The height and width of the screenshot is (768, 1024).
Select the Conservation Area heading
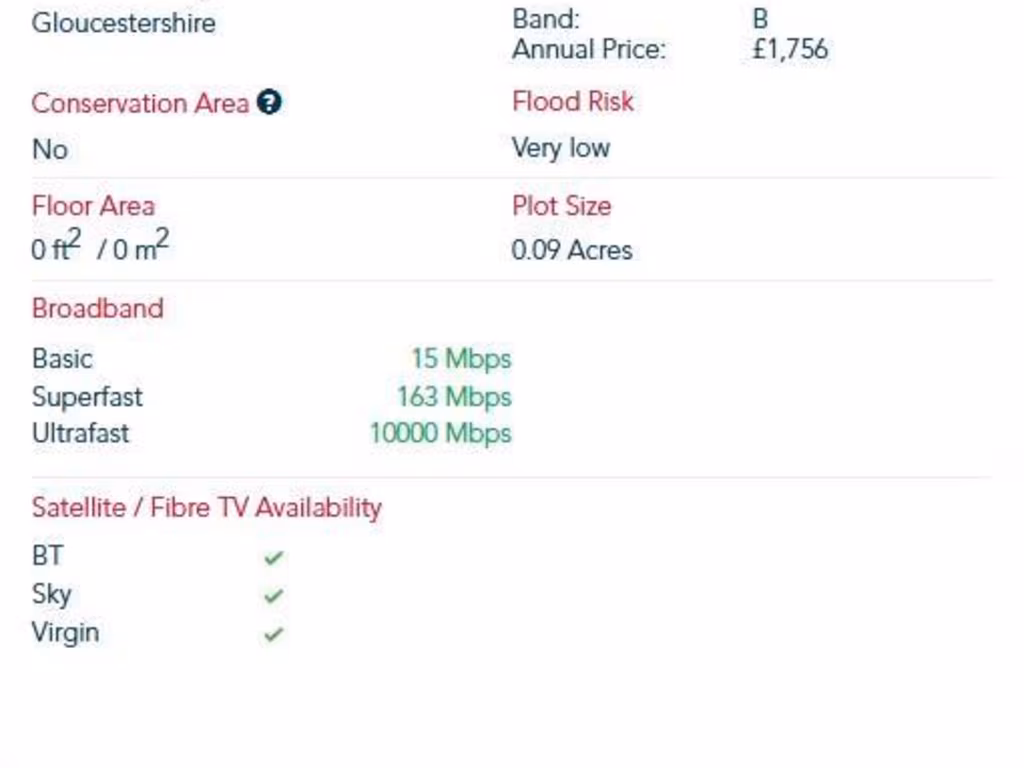140,103
